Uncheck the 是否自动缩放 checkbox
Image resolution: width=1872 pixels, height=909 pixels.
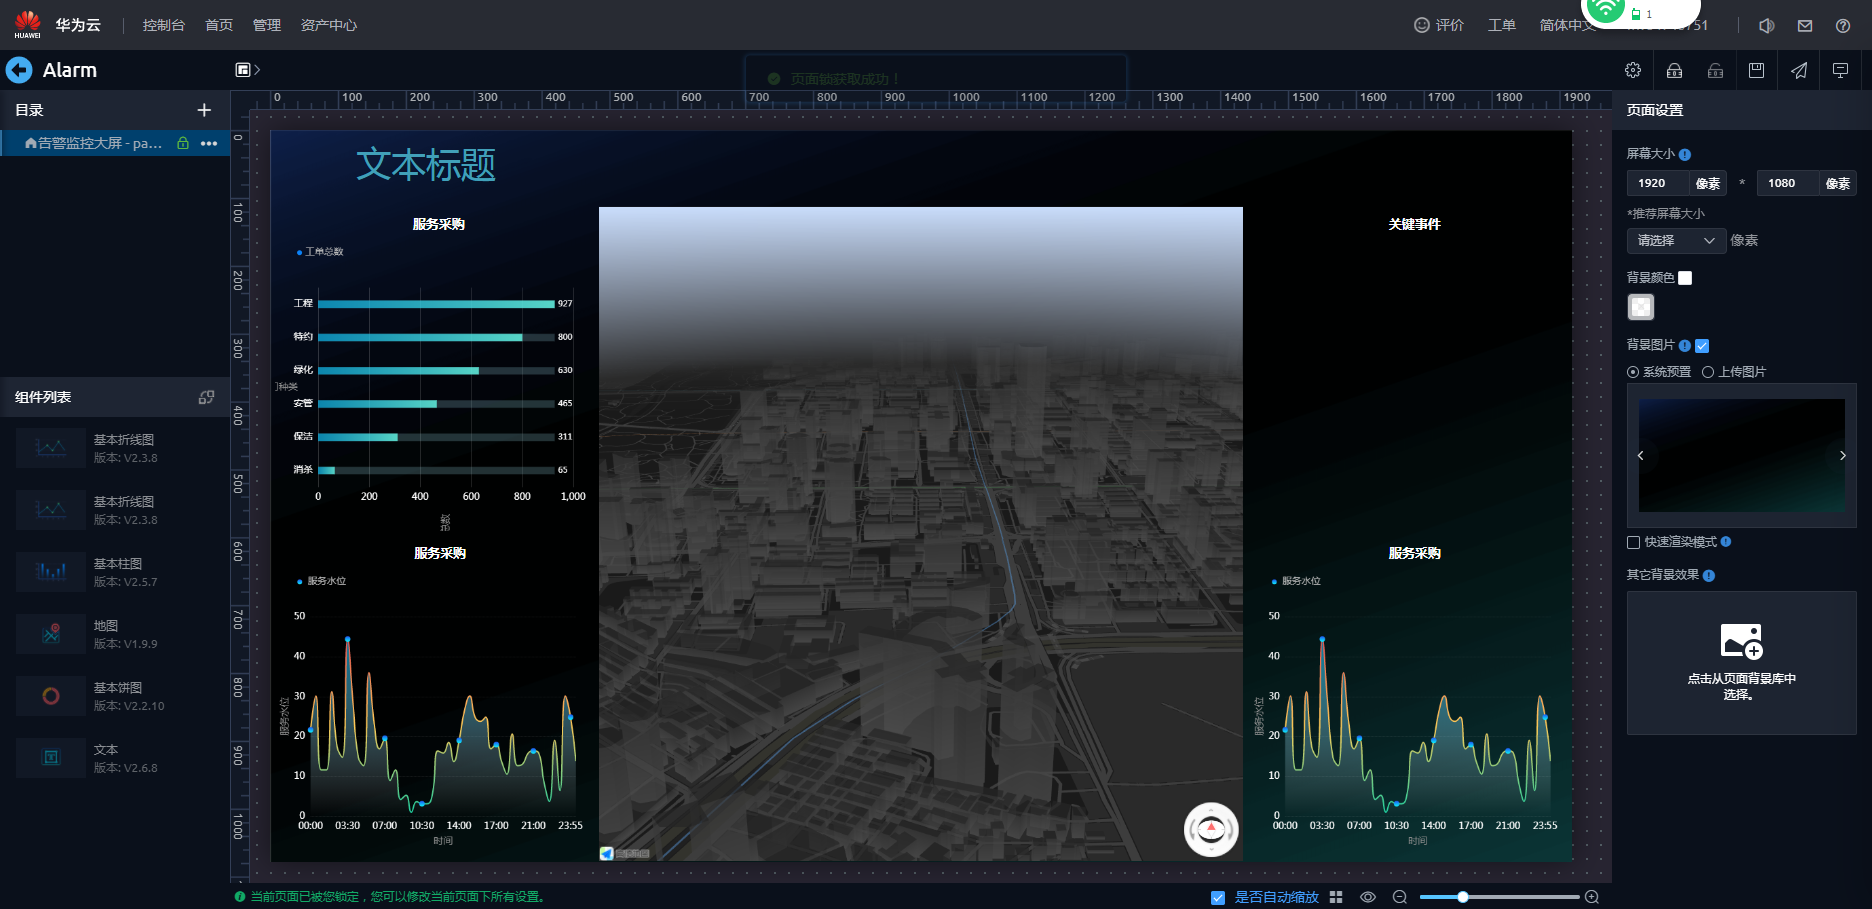pyautogui.click(x=1218, y=898)
